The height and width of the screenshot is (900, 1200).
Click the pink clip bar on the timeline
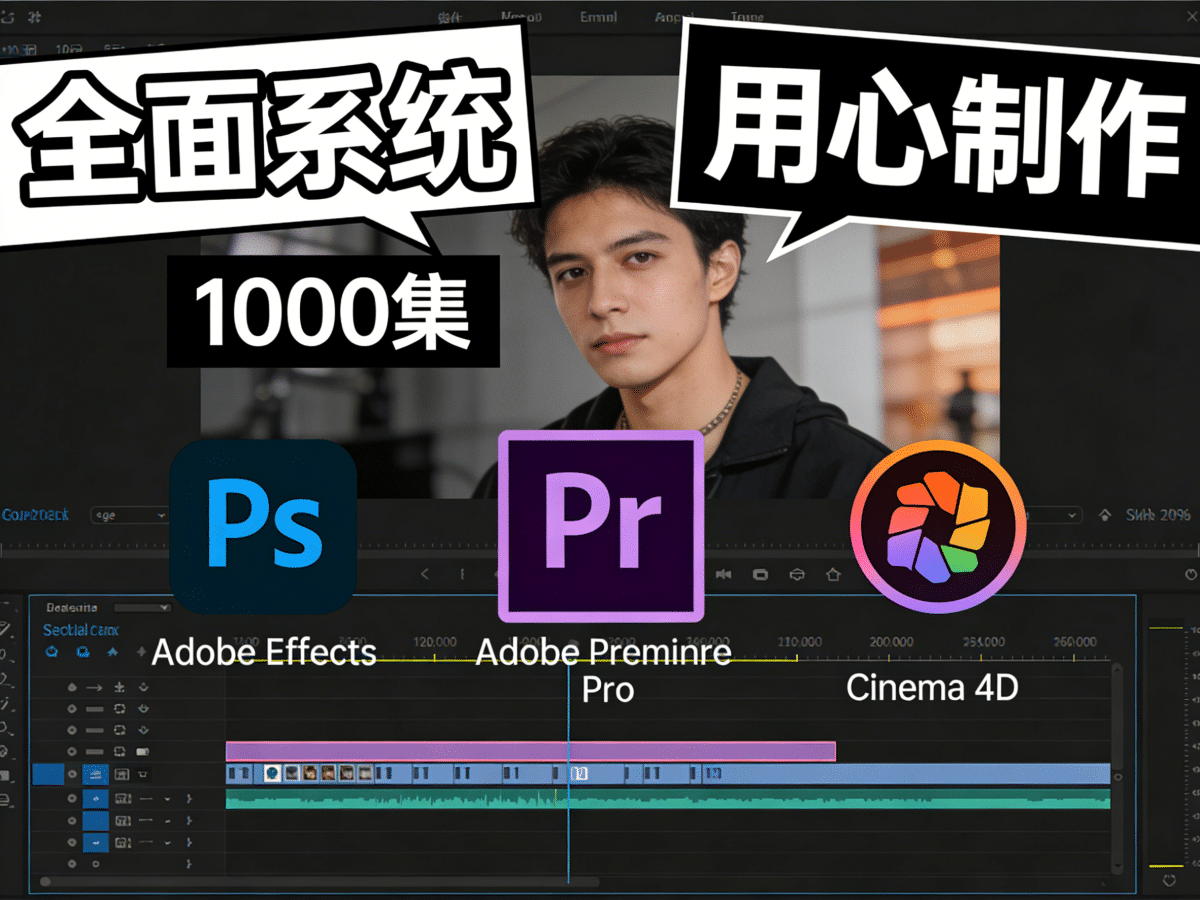pyautogui.click(x=530, y=748)
